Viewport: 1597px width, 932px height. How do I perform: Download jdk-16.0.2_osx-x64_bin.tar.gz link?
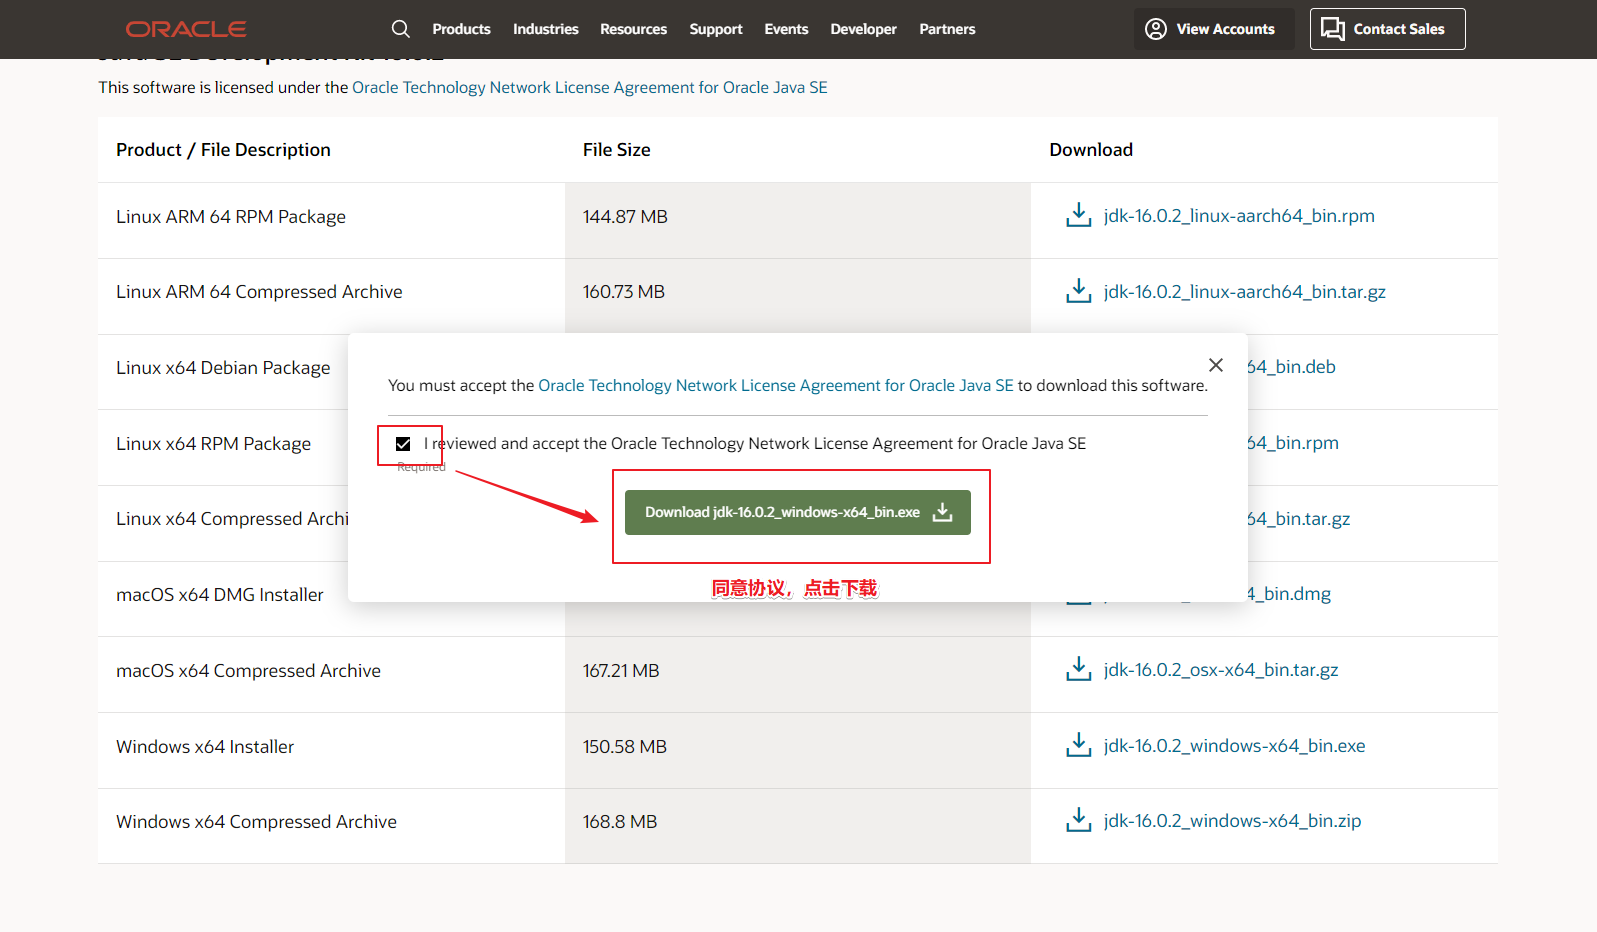(1221, 669)
